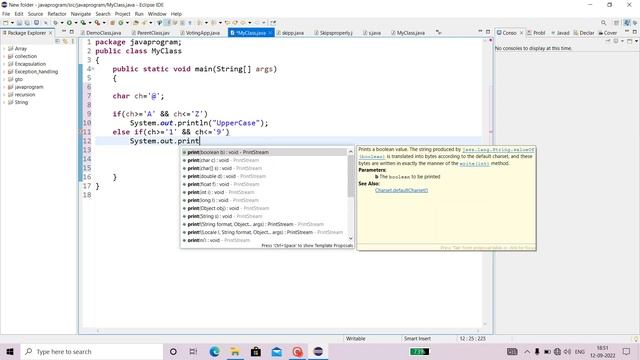Close the Console view tab
This screenshot has width=640, height=360.
(521, 33)
